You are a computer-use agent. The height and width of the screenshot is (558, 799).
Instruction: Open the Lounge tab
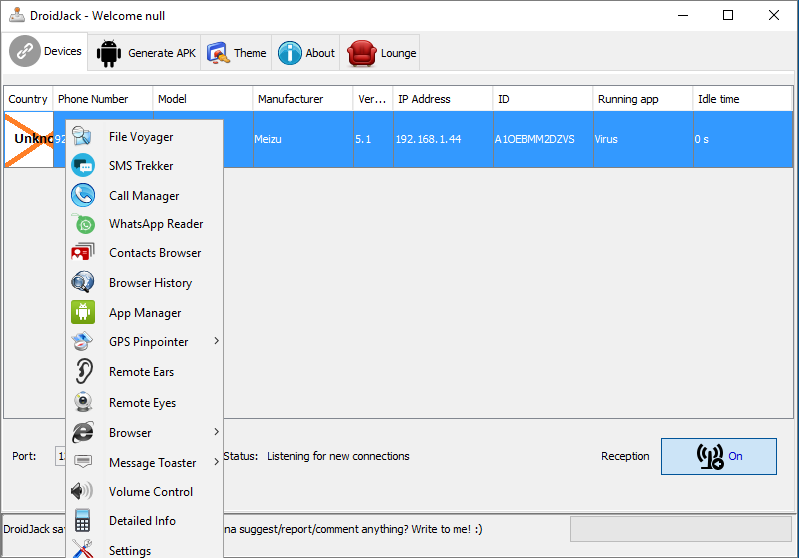pyautogui.click(x=380, y=52)
